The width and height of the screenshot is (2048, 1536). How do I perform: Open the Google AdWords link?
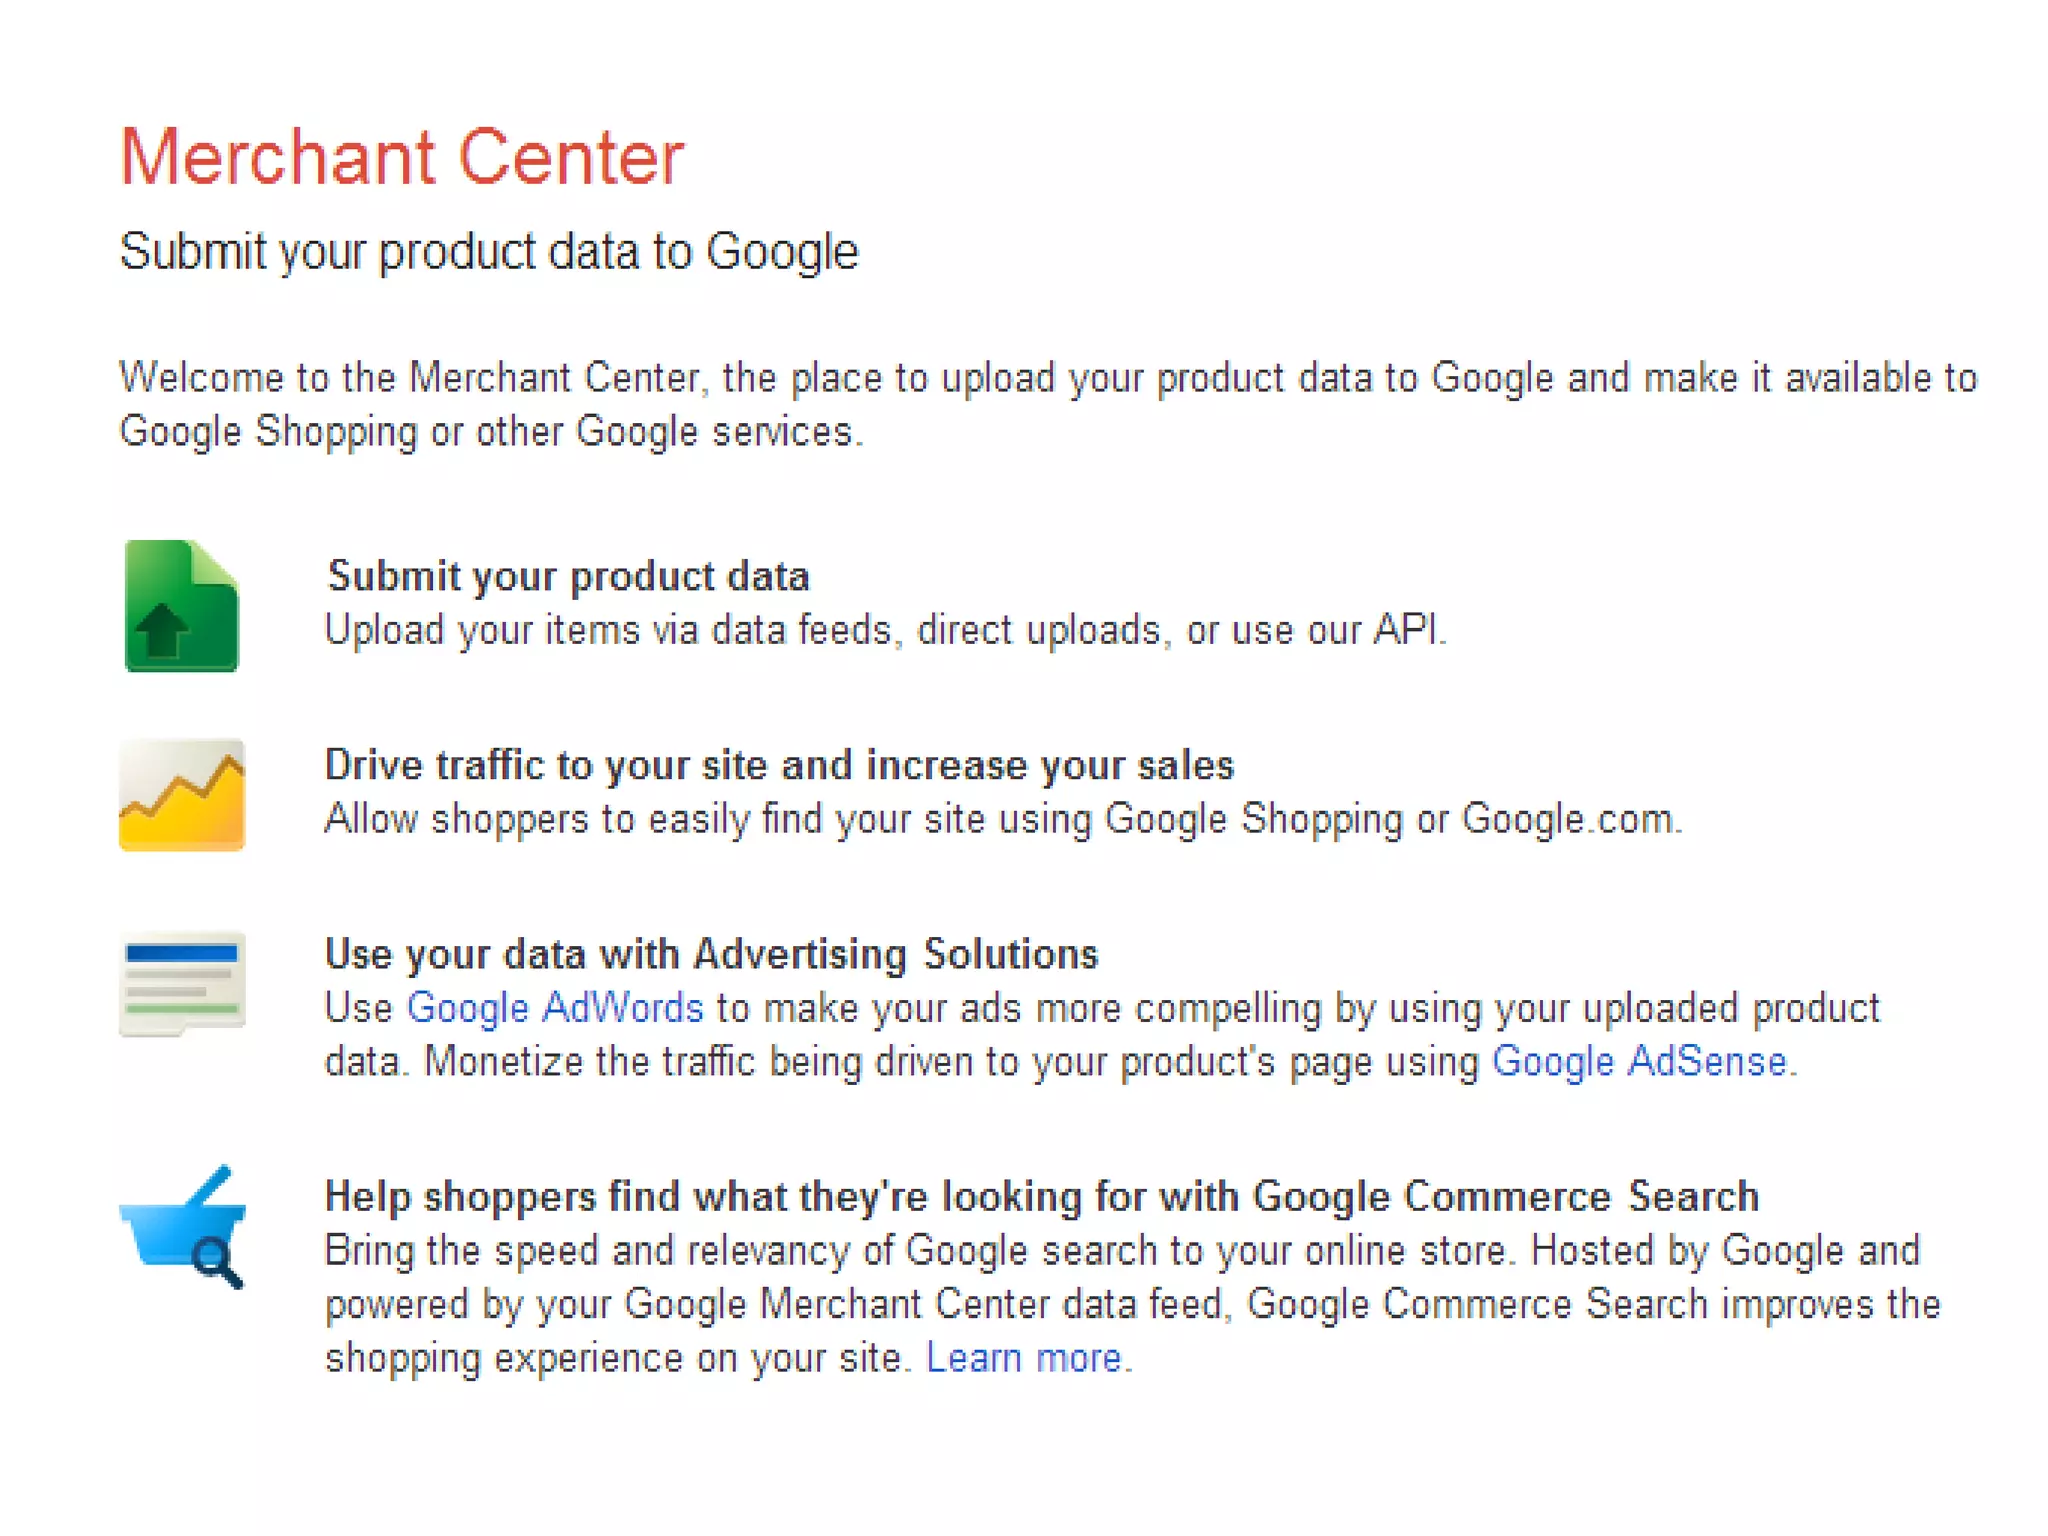[x=554, y=1008]
